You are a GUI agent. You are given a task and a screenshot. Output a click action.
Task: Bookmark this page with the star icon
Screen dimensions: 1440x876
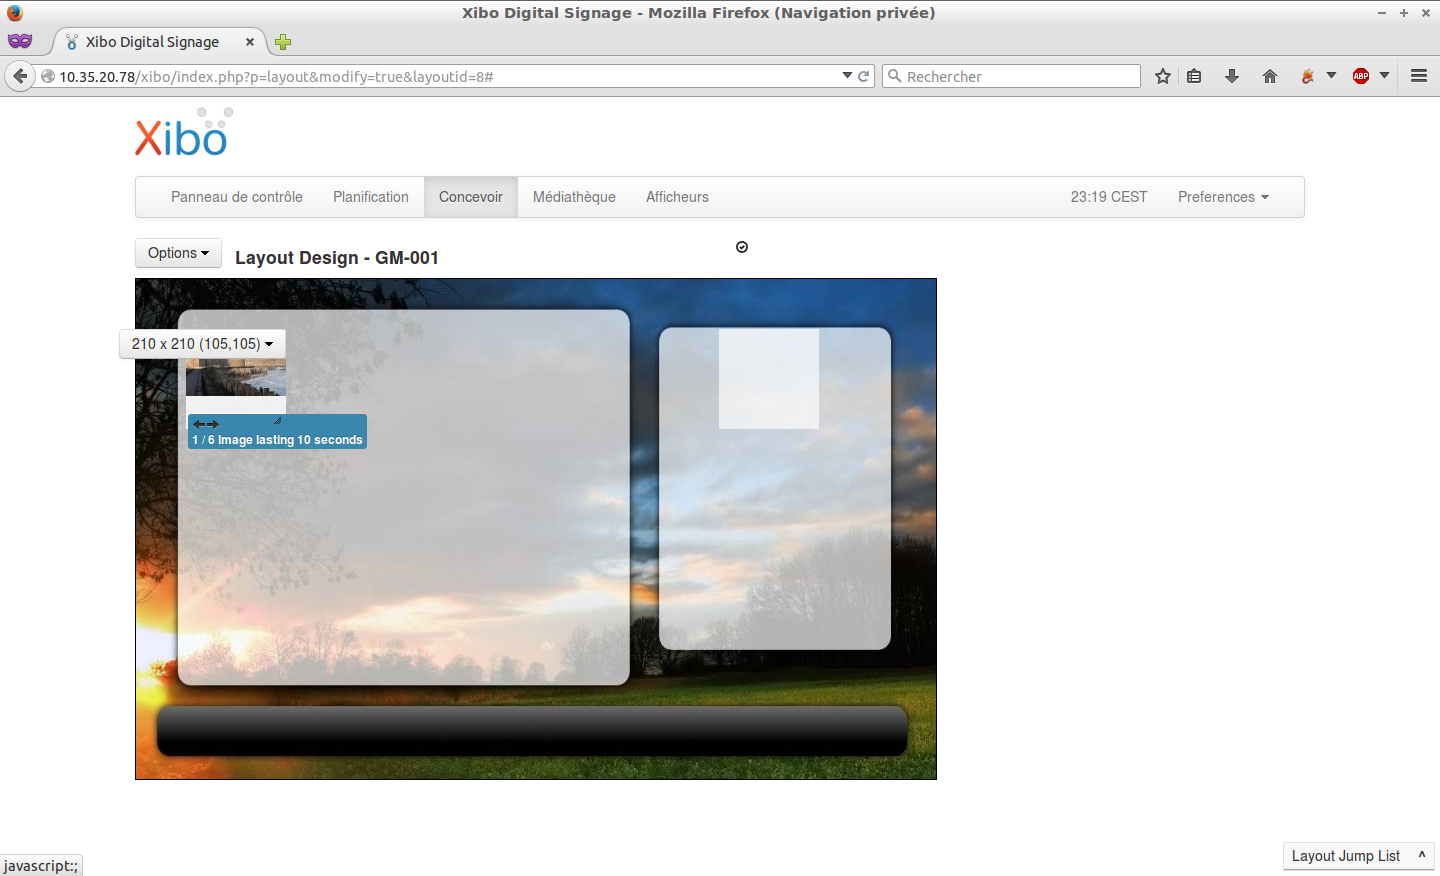tap(1162, 76)
